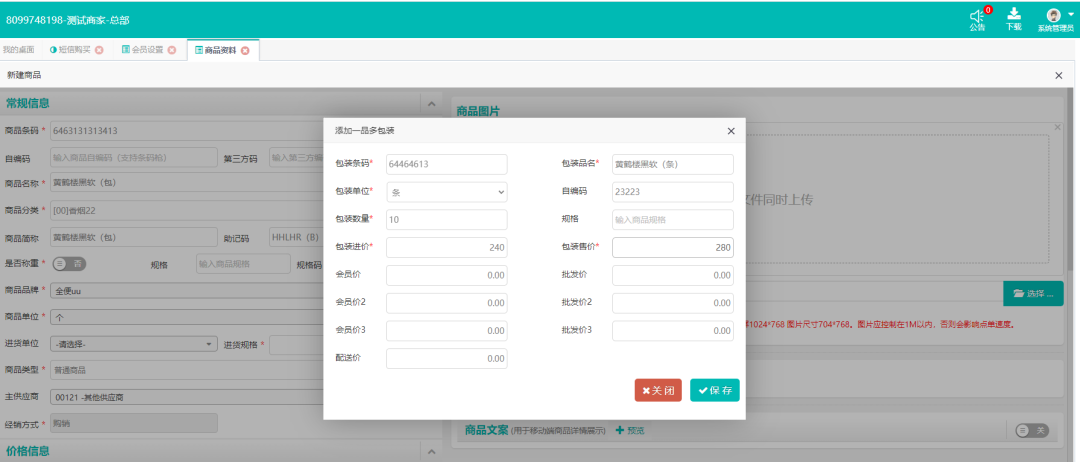
Task: Toggle the 商品文案 switch
Action: coord(1031,430)
